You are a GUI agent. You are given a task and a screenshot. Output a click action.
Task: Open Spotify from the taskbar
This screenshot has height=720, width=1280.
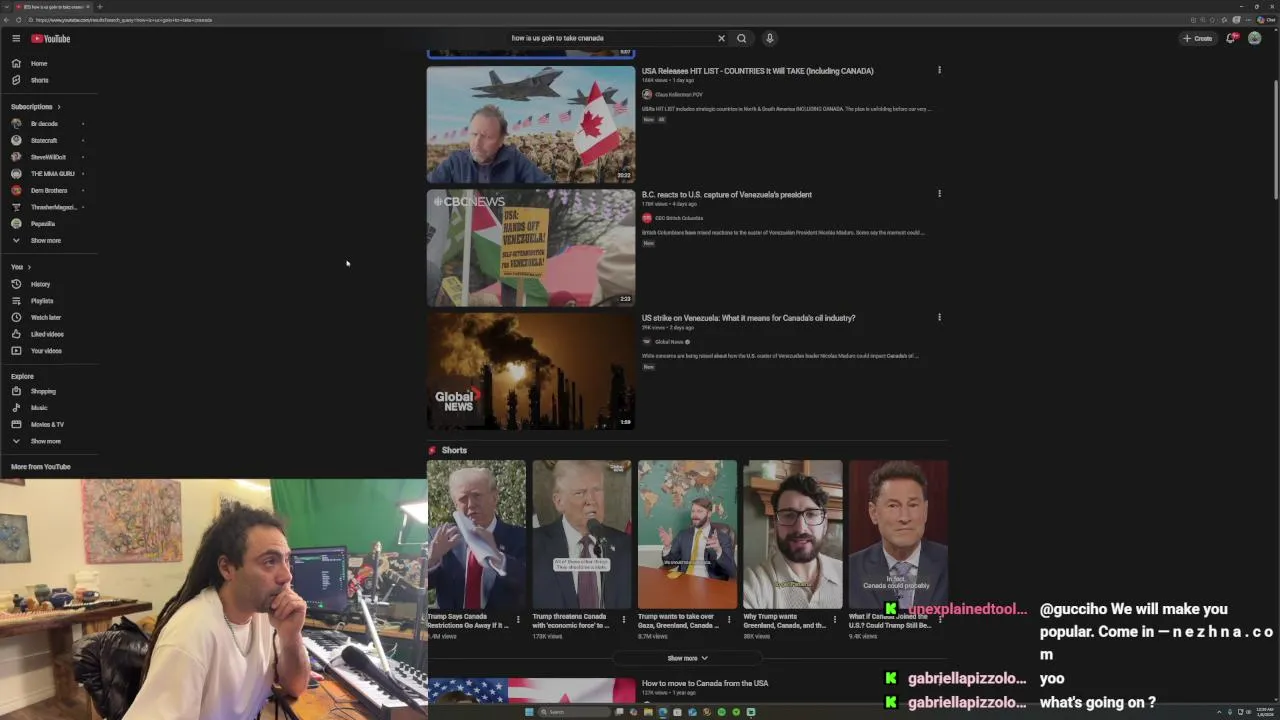(722, 712)
